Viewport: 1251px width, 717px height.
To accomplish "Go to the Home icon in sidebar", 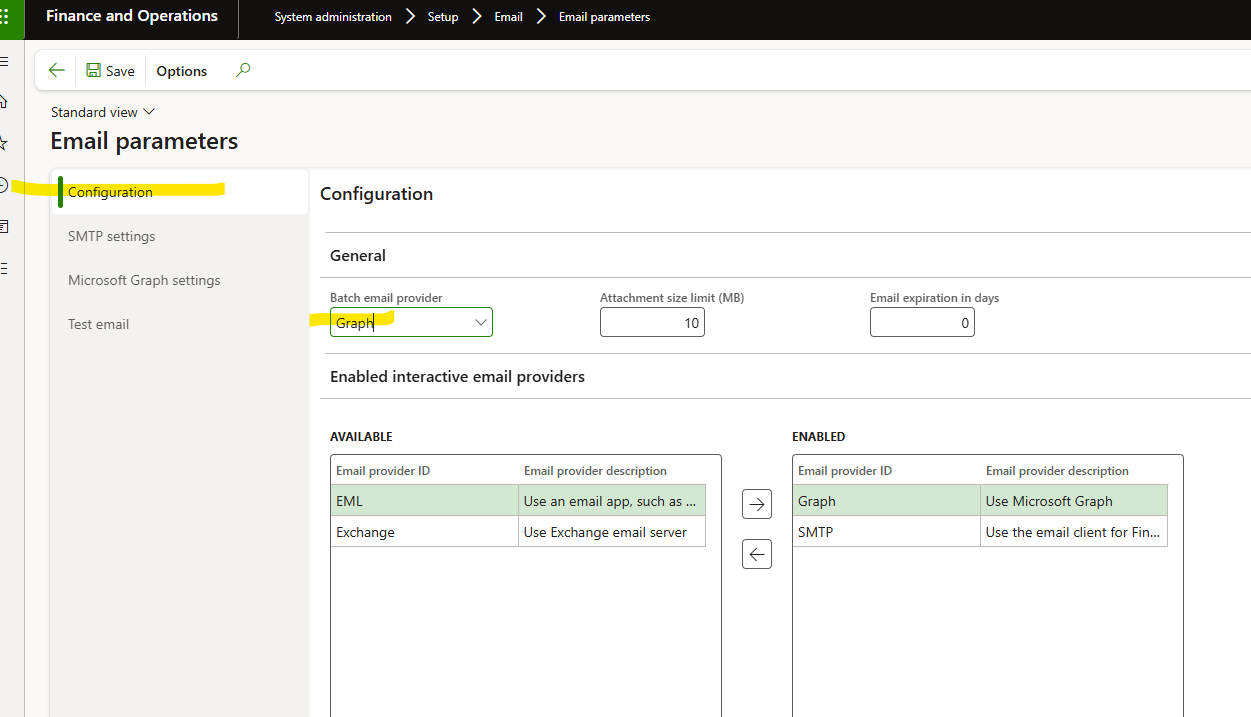I will pos(4,101).
